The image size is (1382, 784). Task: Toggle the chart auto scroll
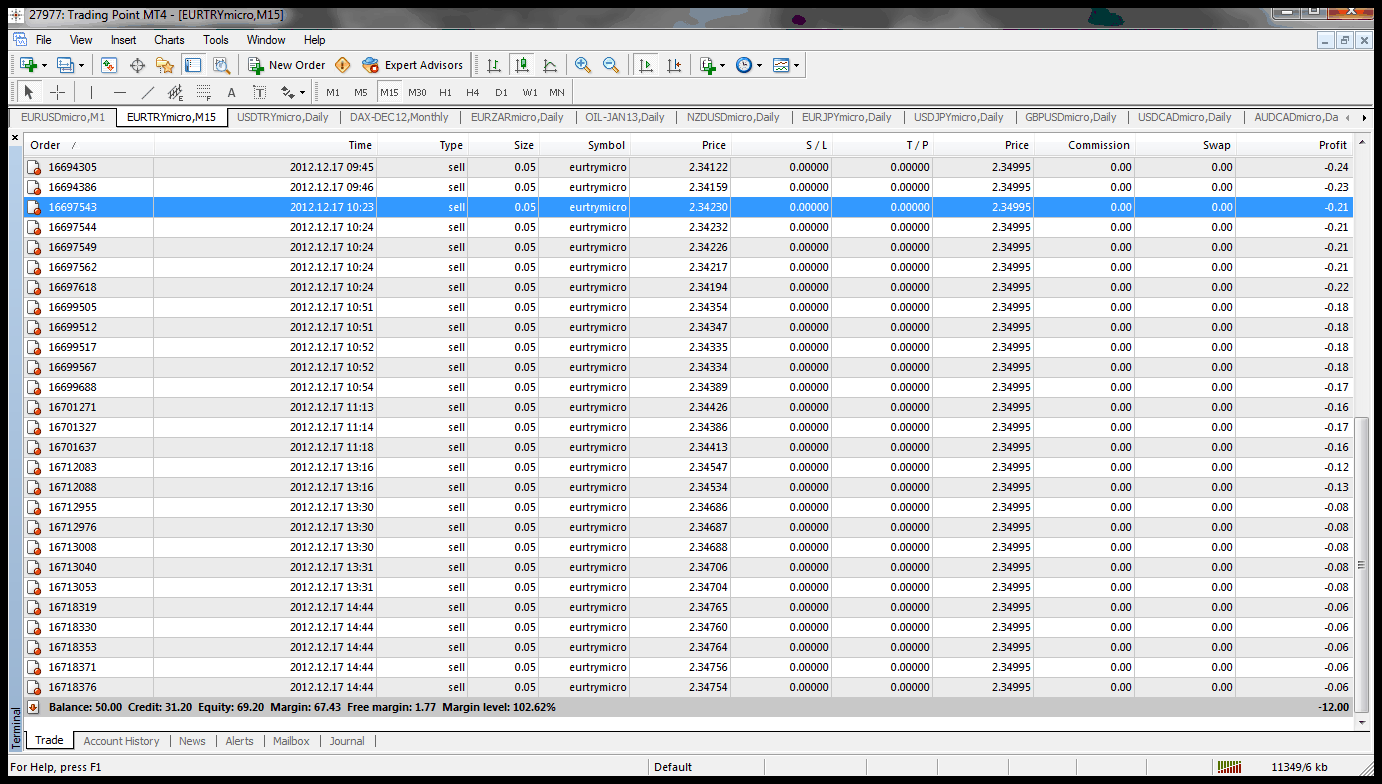pos(646,65)
